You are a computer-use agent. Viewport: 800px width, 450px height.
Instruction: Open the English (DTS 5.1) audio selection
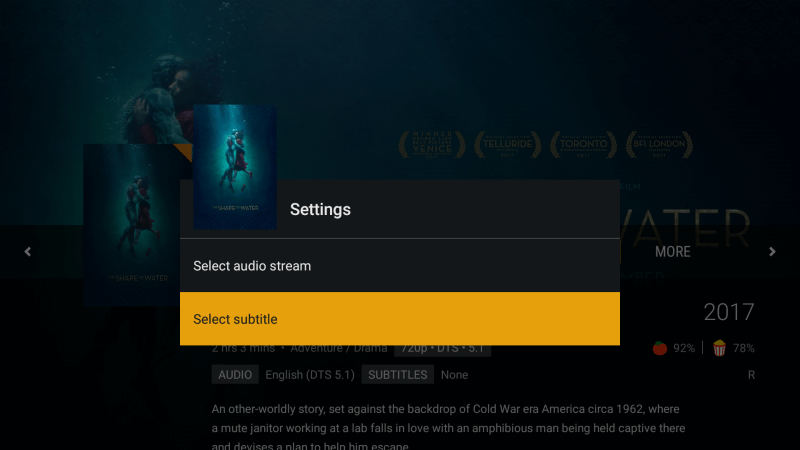310,375
